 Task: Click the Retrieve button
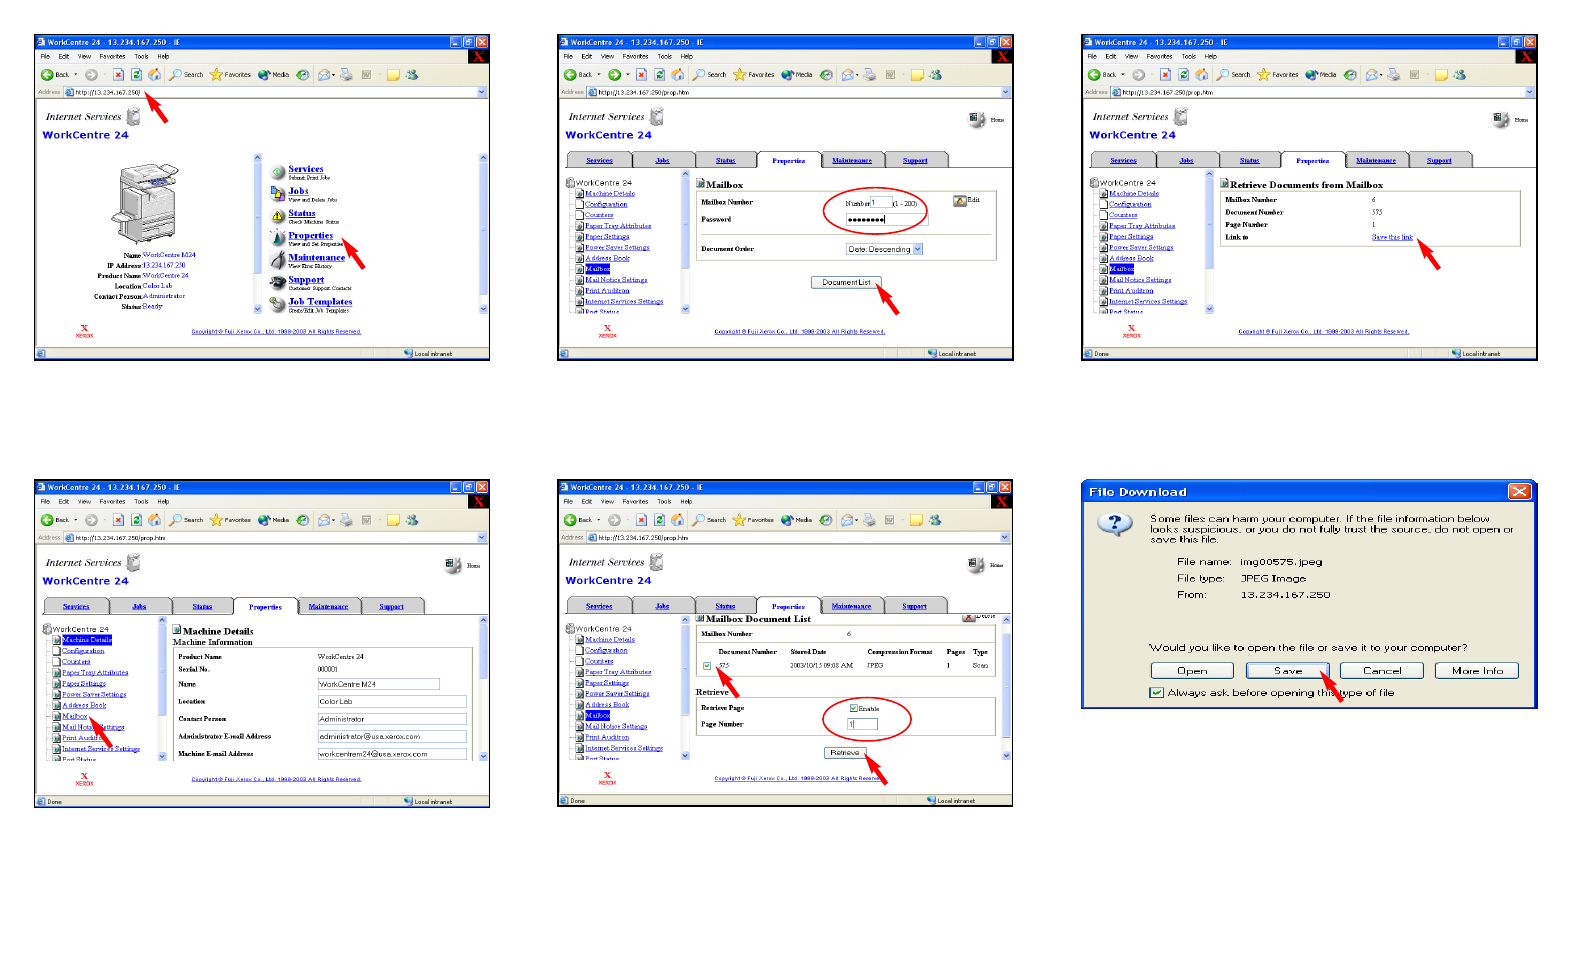[845, 753]
